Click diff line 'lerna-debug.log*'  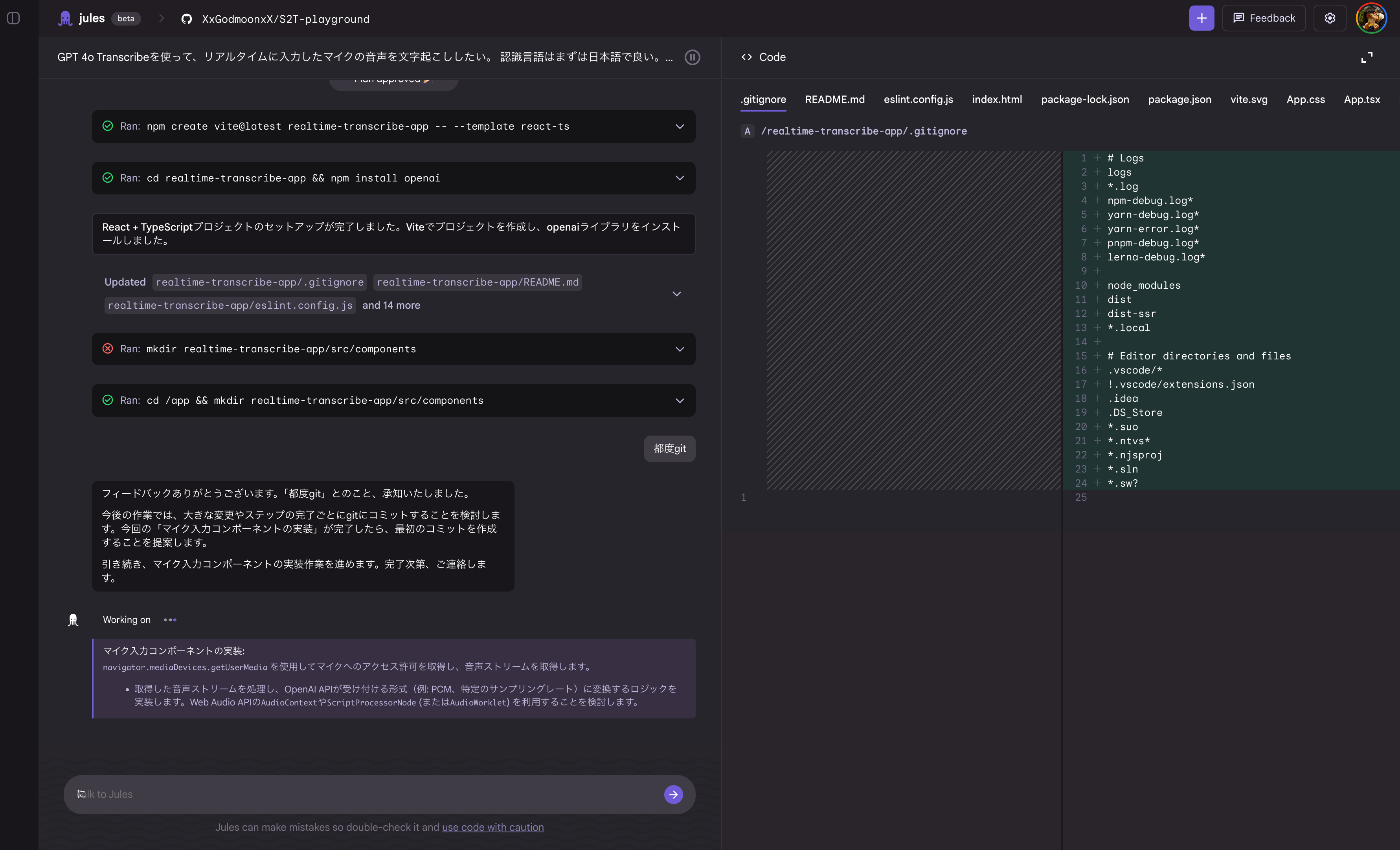coord(1156,257)
